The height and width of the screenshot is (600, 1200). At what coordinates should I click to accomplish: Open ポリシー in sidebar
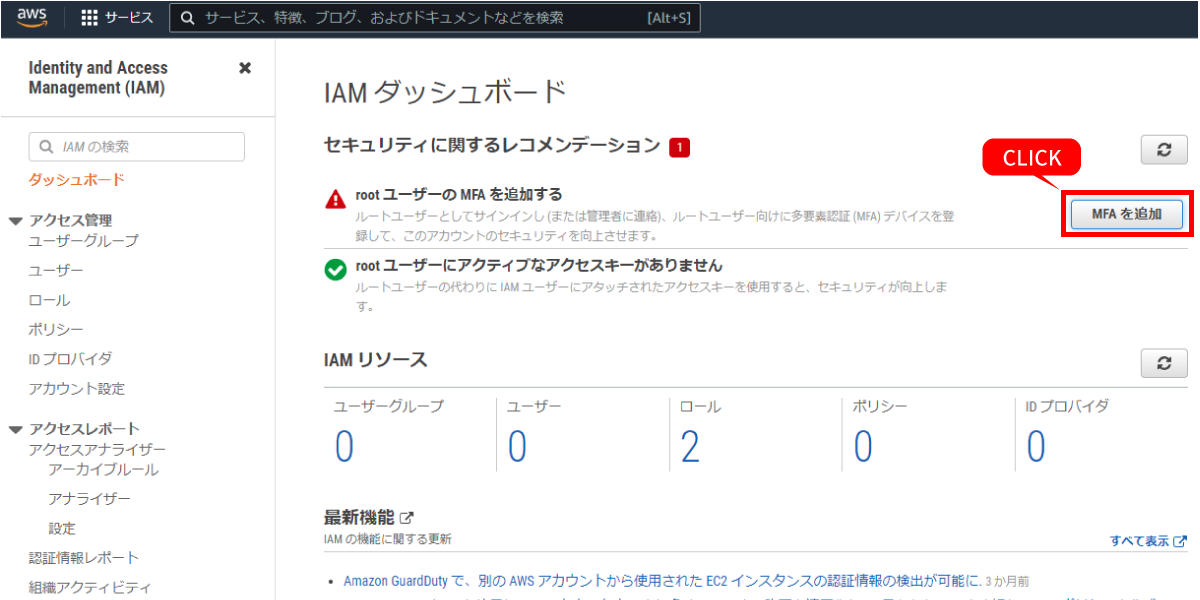pos(56,329)
